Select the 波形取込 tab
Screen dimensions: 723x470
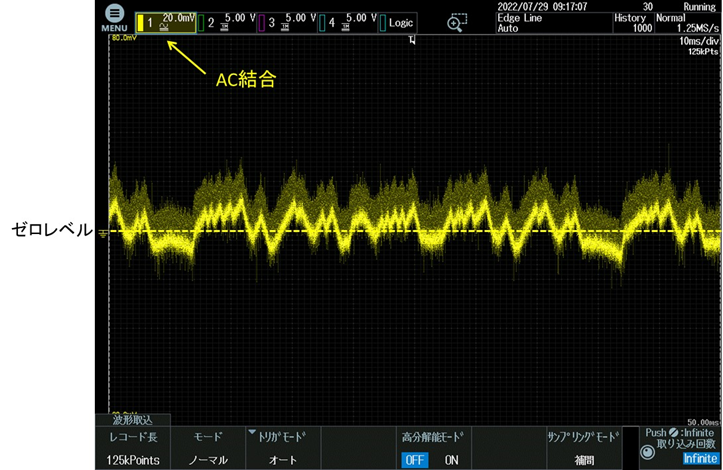pos(132,421)
